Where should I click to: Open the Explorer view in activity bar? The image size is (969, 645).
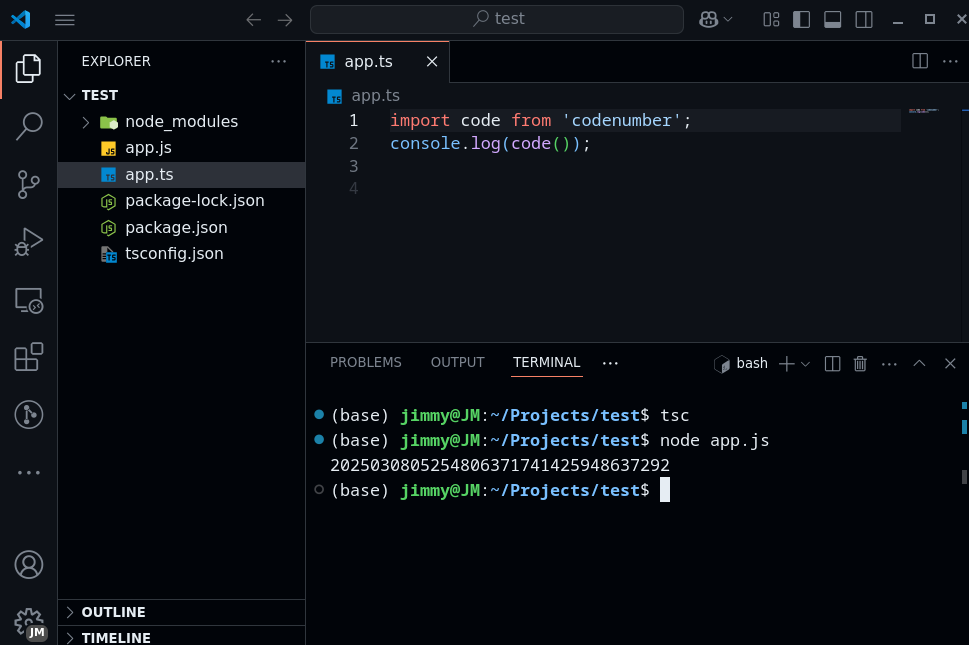coord(28,69)
